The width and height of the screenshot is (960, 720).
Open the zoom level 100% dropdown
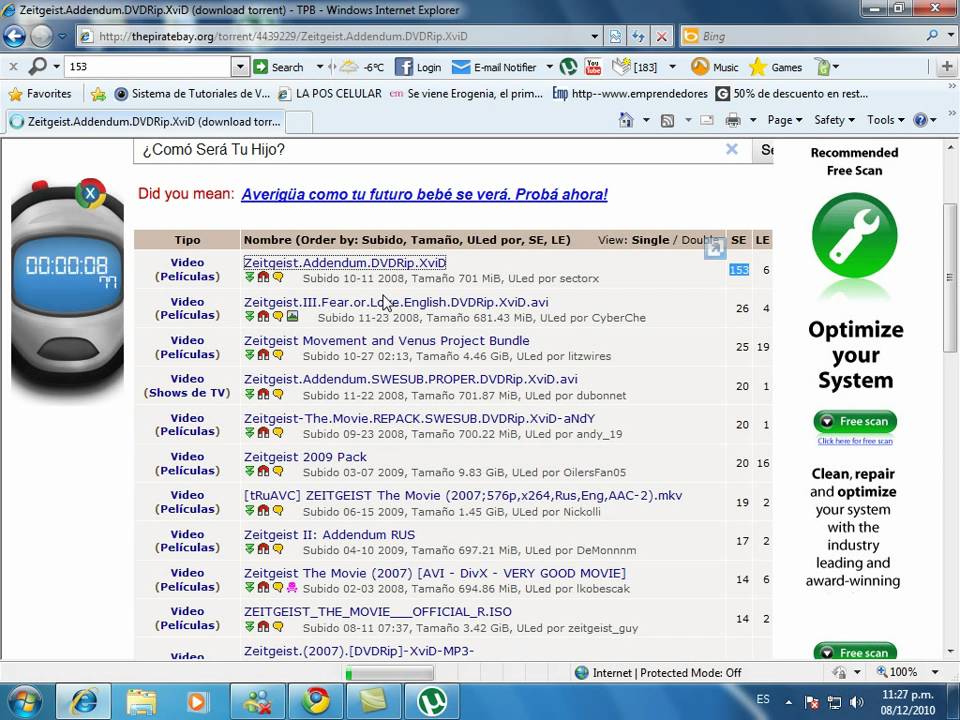pyautogui.click(x=935, y=672)
